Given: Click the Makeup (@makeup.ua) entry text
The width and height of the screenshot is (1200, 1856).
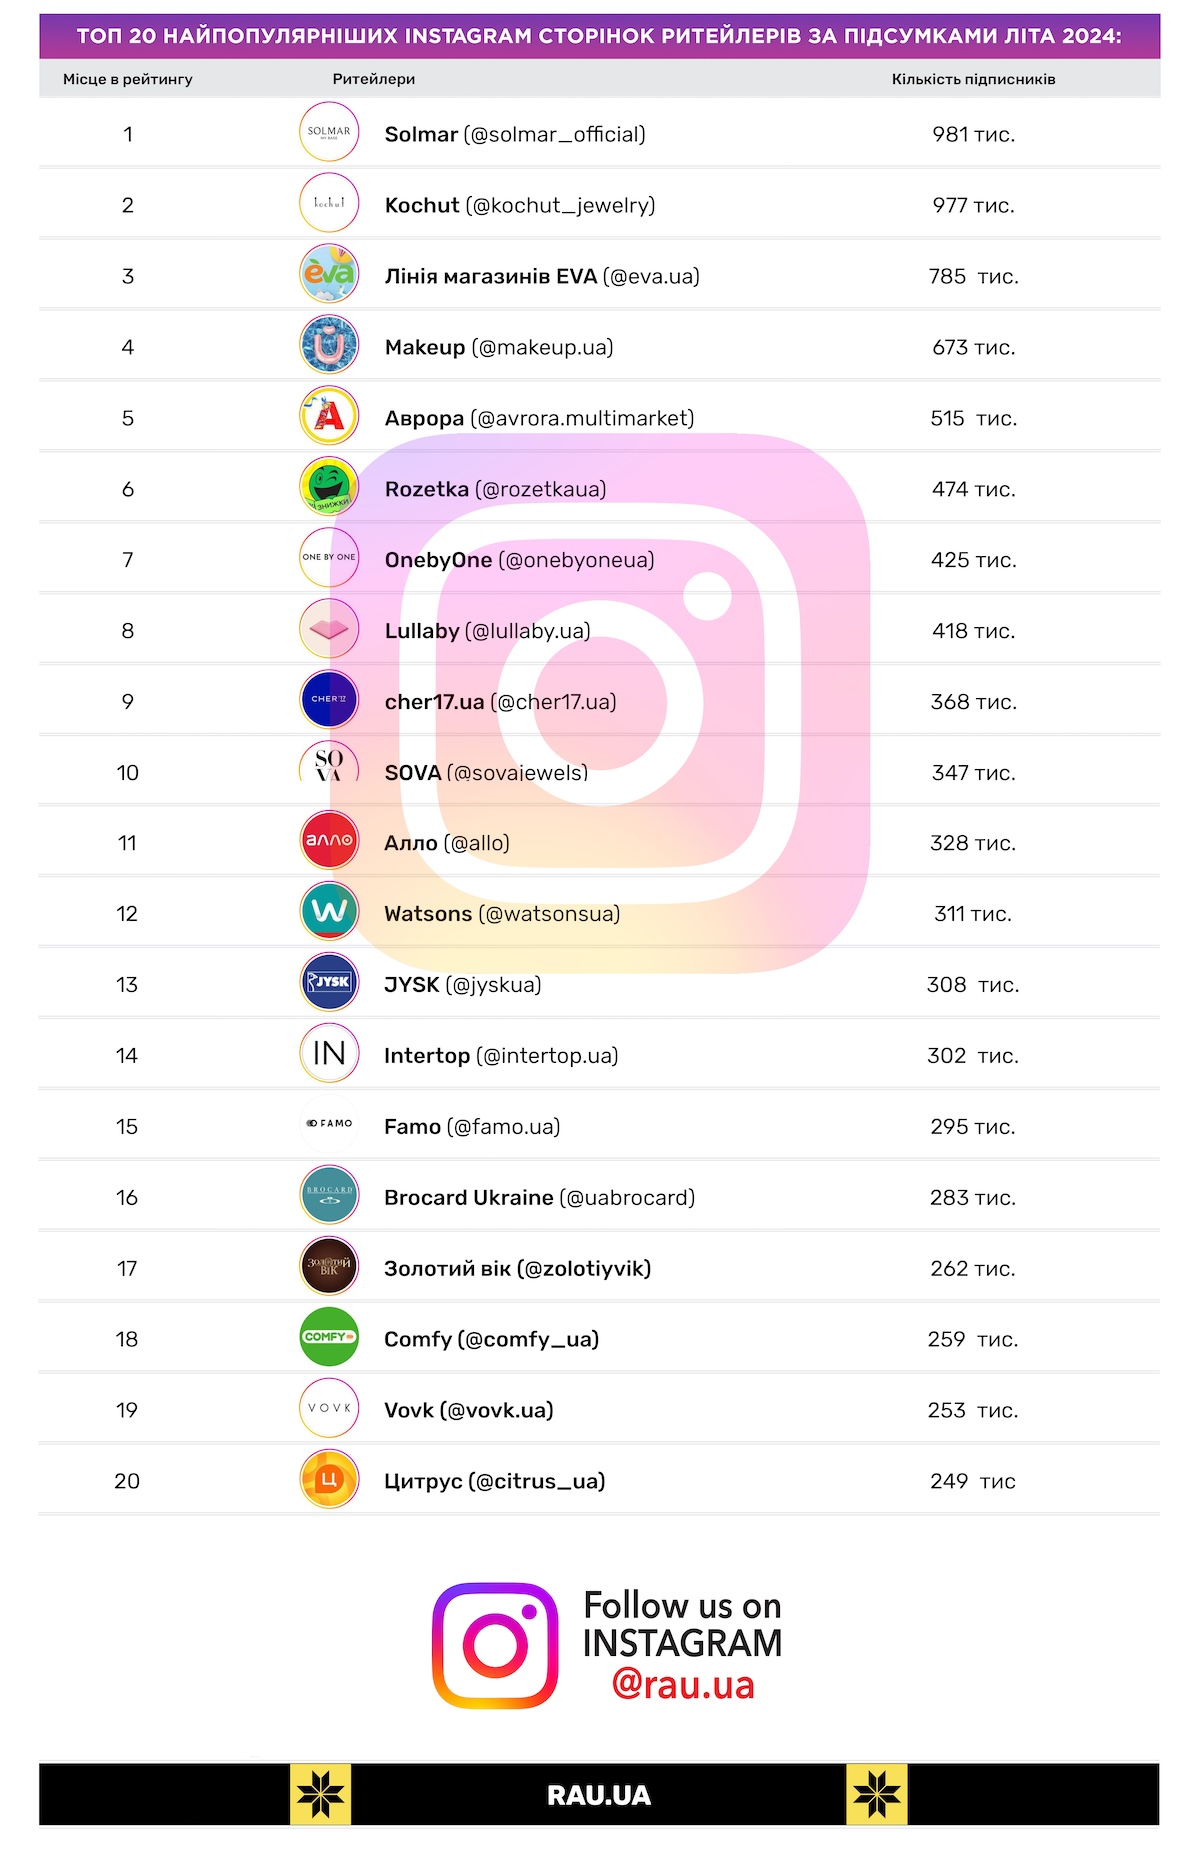Looking at the screenshot, I should pyautogui.click(x=499, y=347).
